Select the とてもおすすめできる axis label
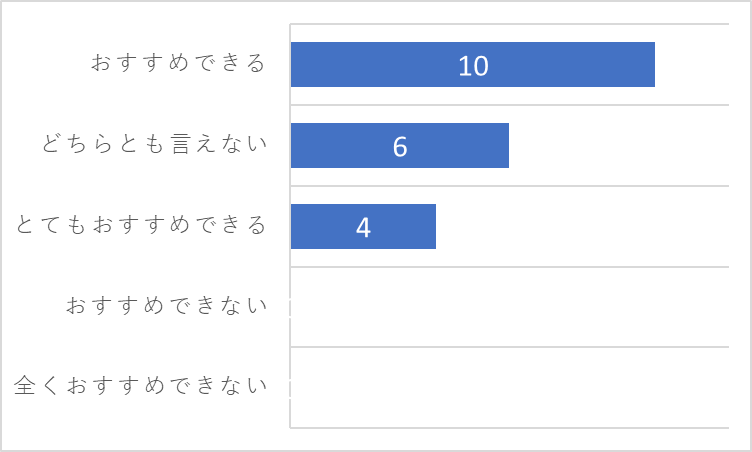The image size is (752, 452). 141,225
